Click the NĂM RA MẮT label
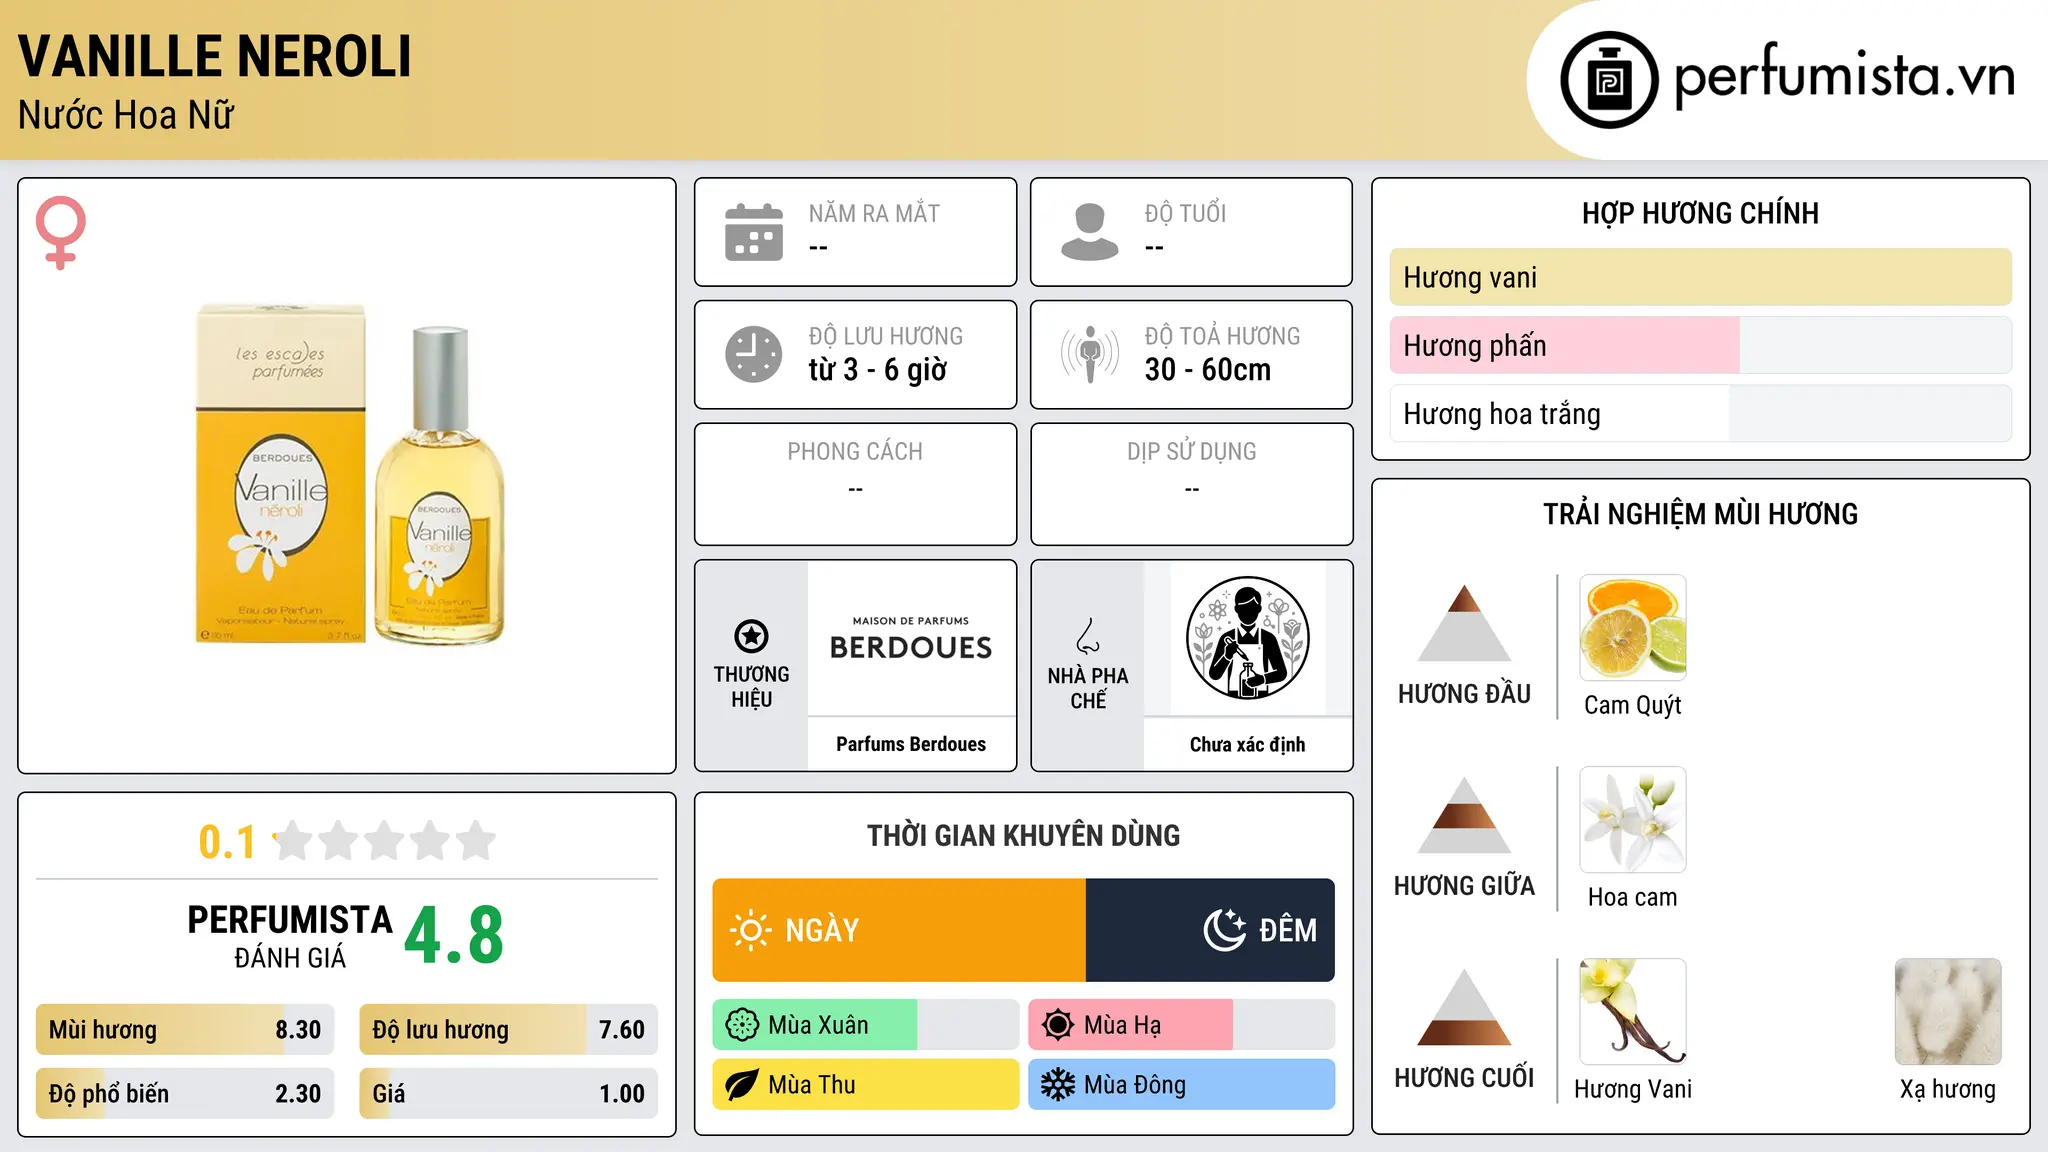The image size is (2048, 1152). [x=874, y=213]
